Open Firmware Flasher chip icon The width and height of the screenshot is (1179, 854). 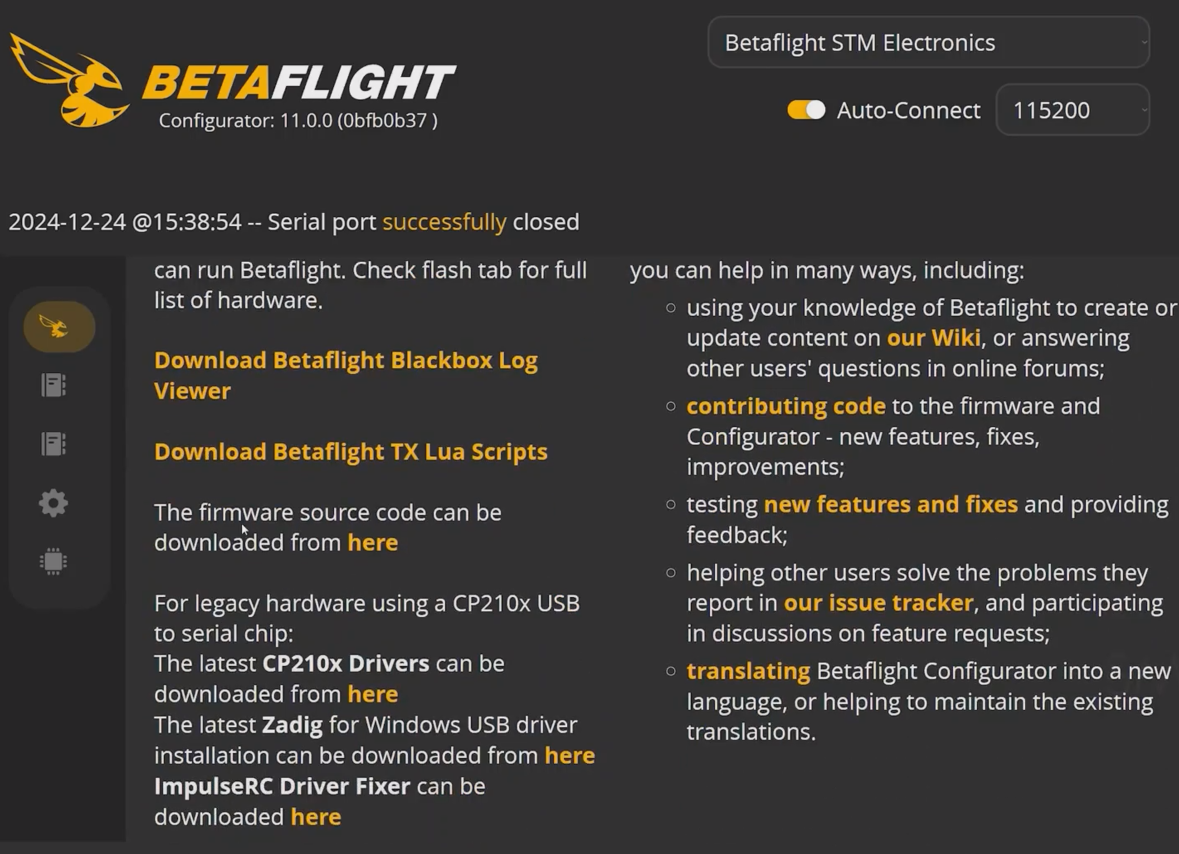click(x=54, y=562)
